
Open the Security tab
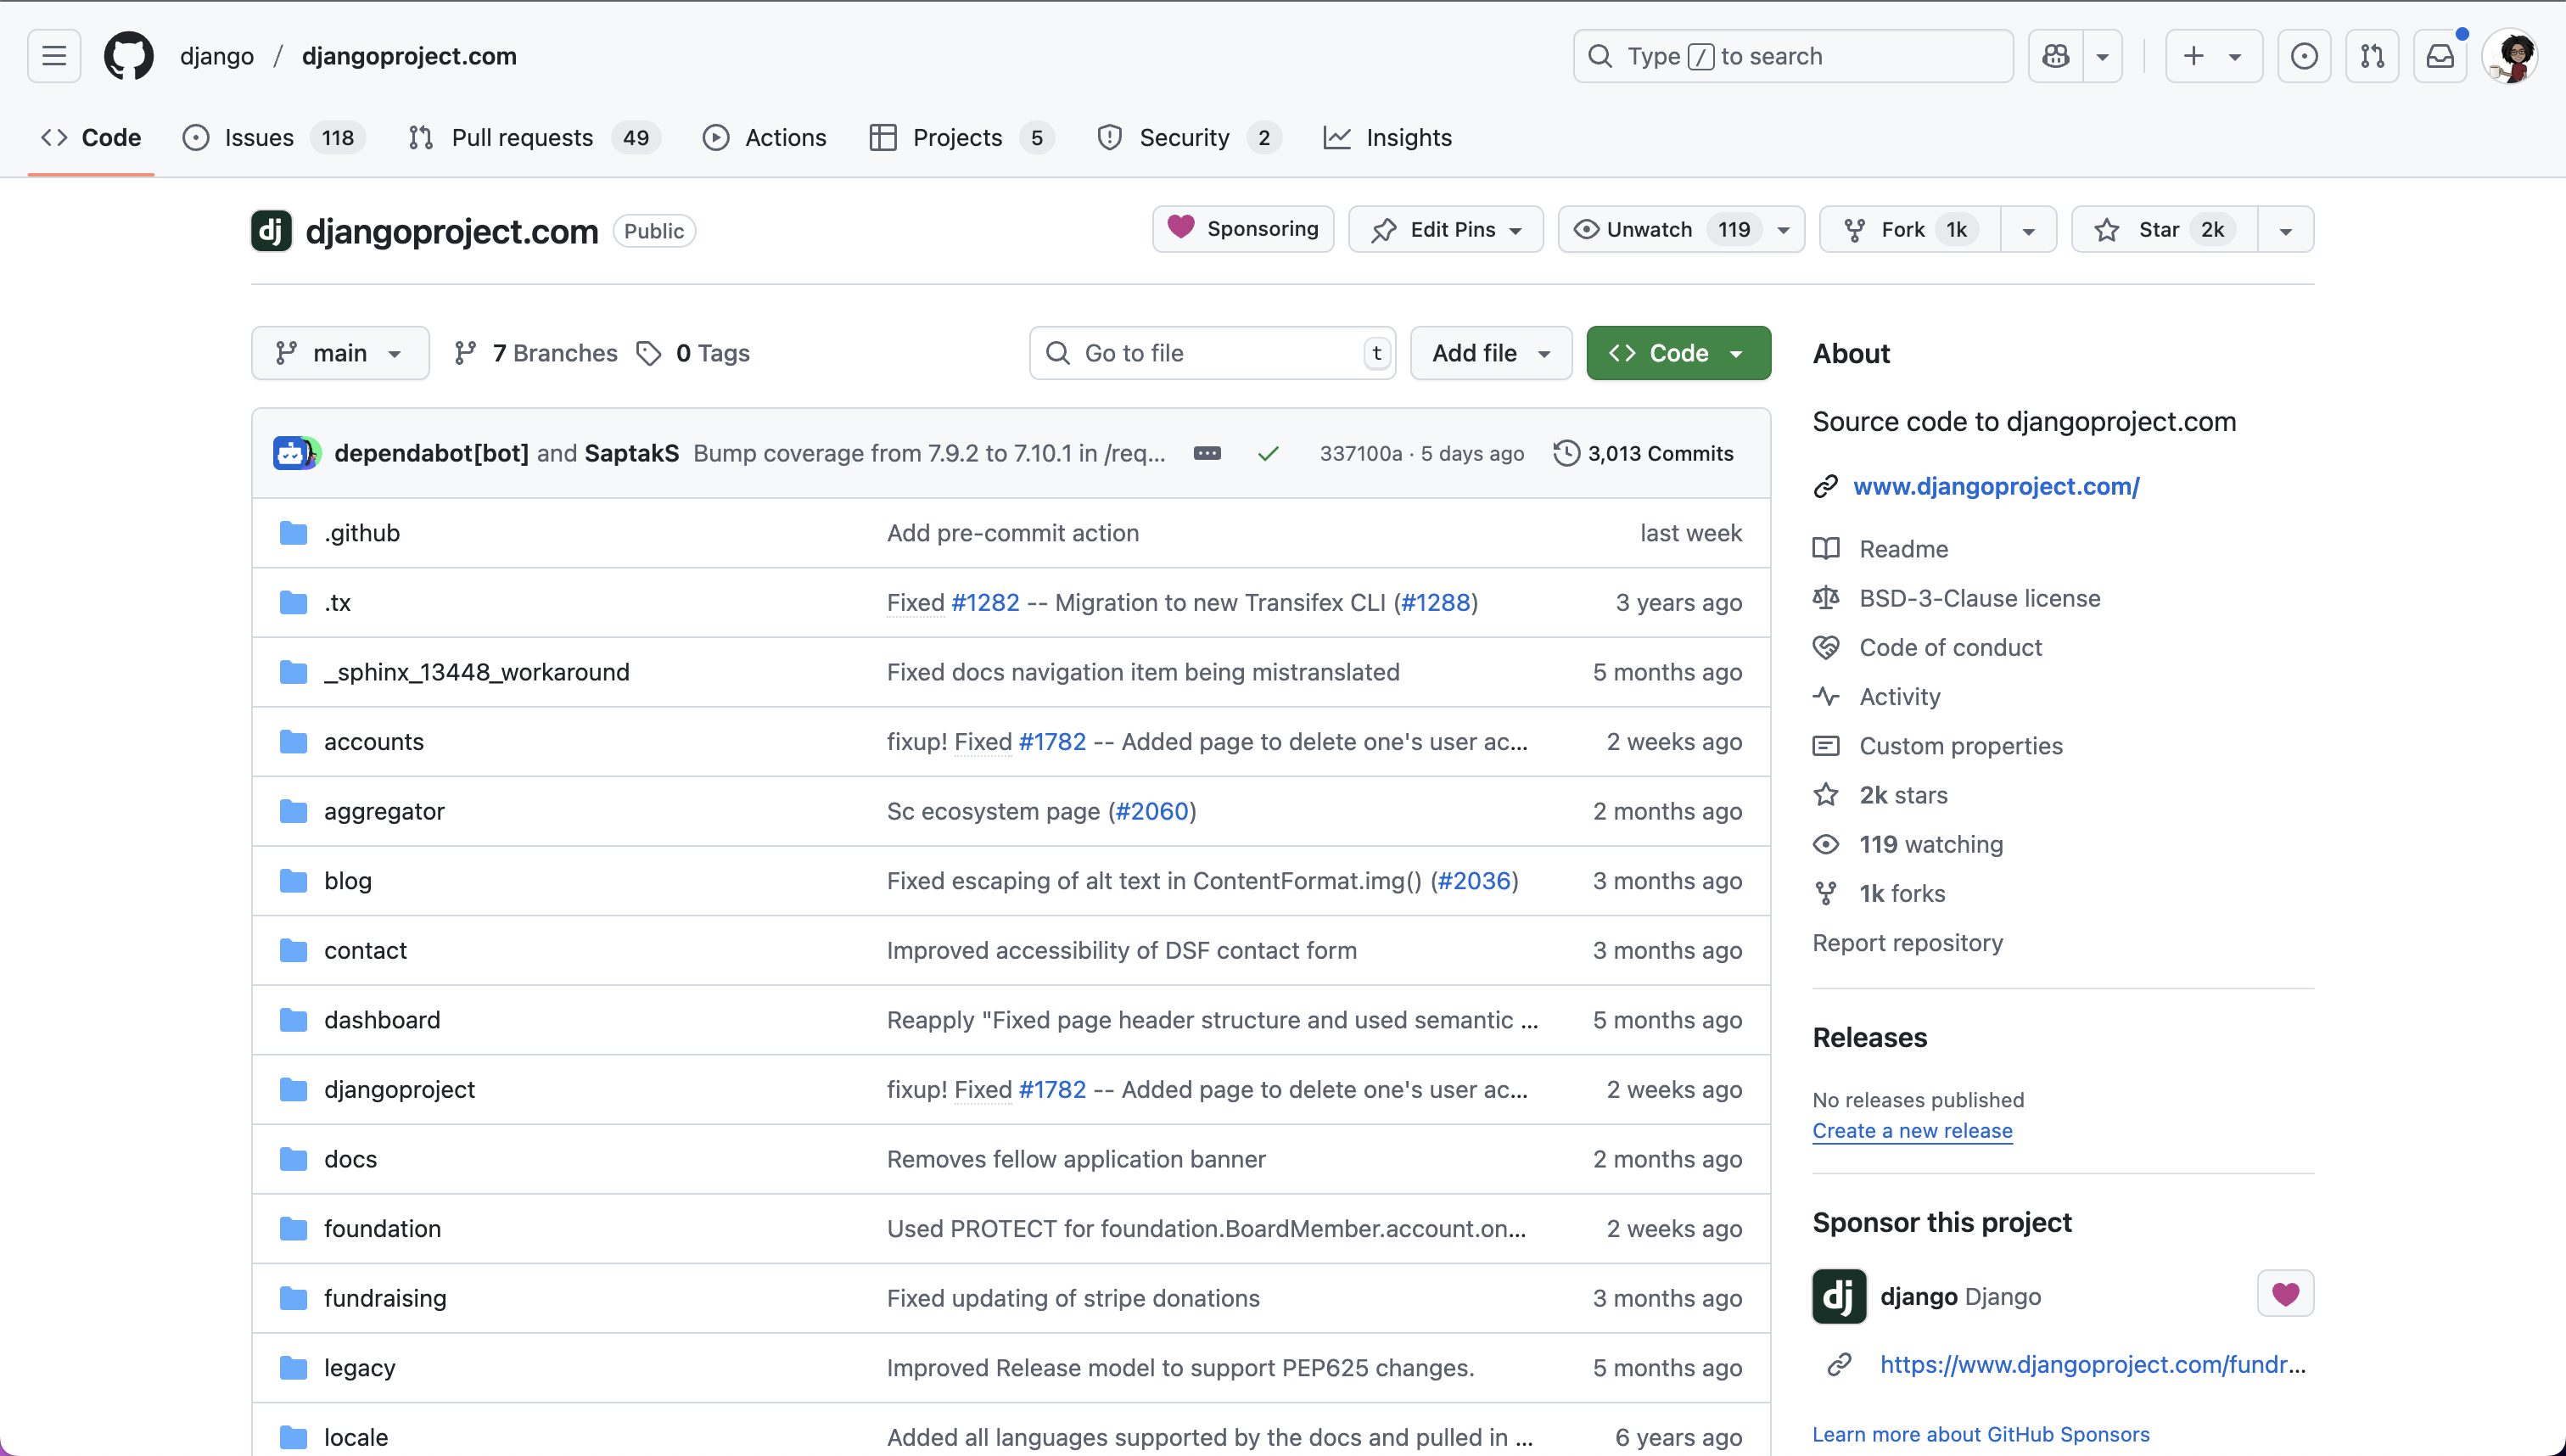pyautogui.click(x=1189, y=138)
